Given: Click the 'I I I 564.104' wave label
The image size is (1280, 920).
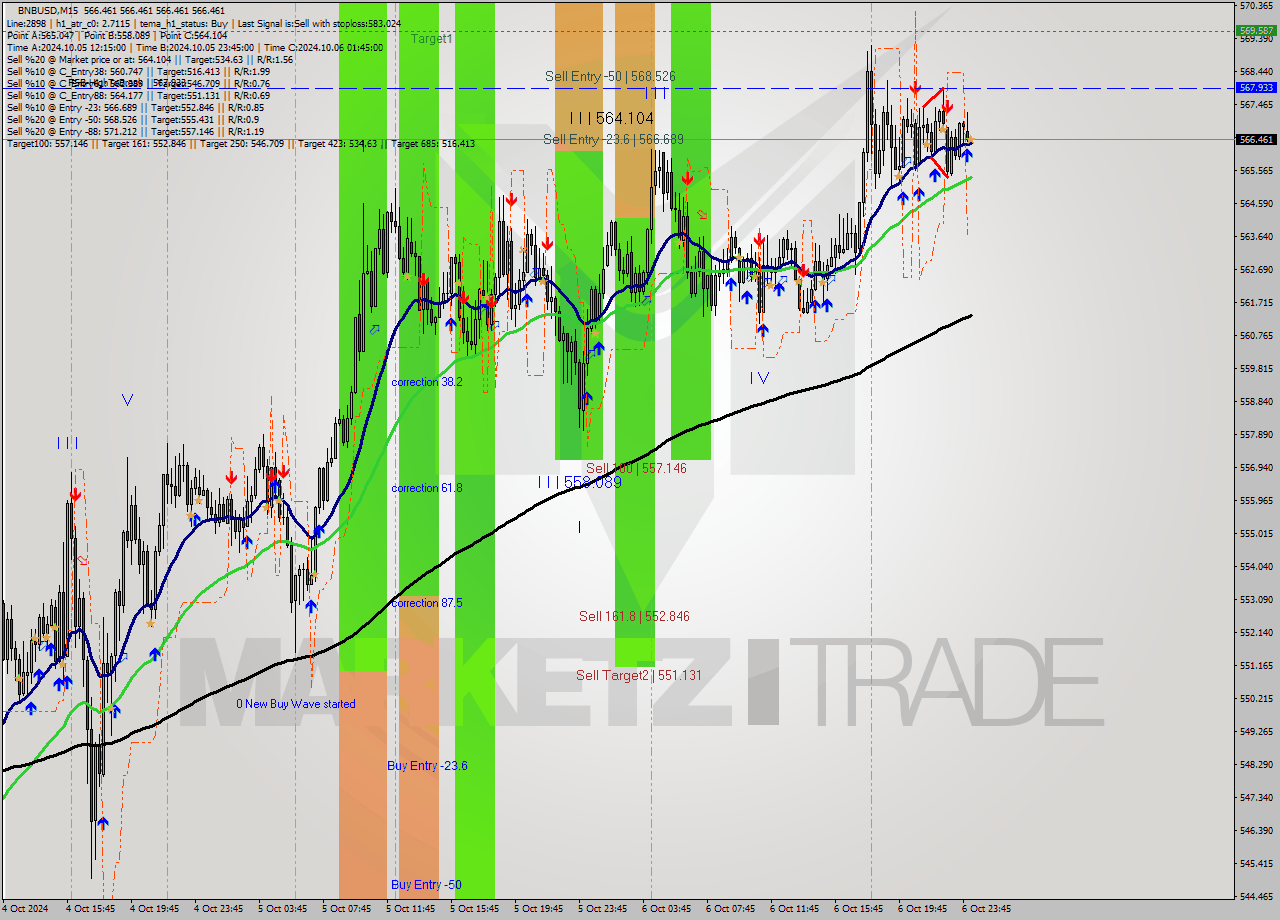Looking at the screenshot, I should point(611,118).
